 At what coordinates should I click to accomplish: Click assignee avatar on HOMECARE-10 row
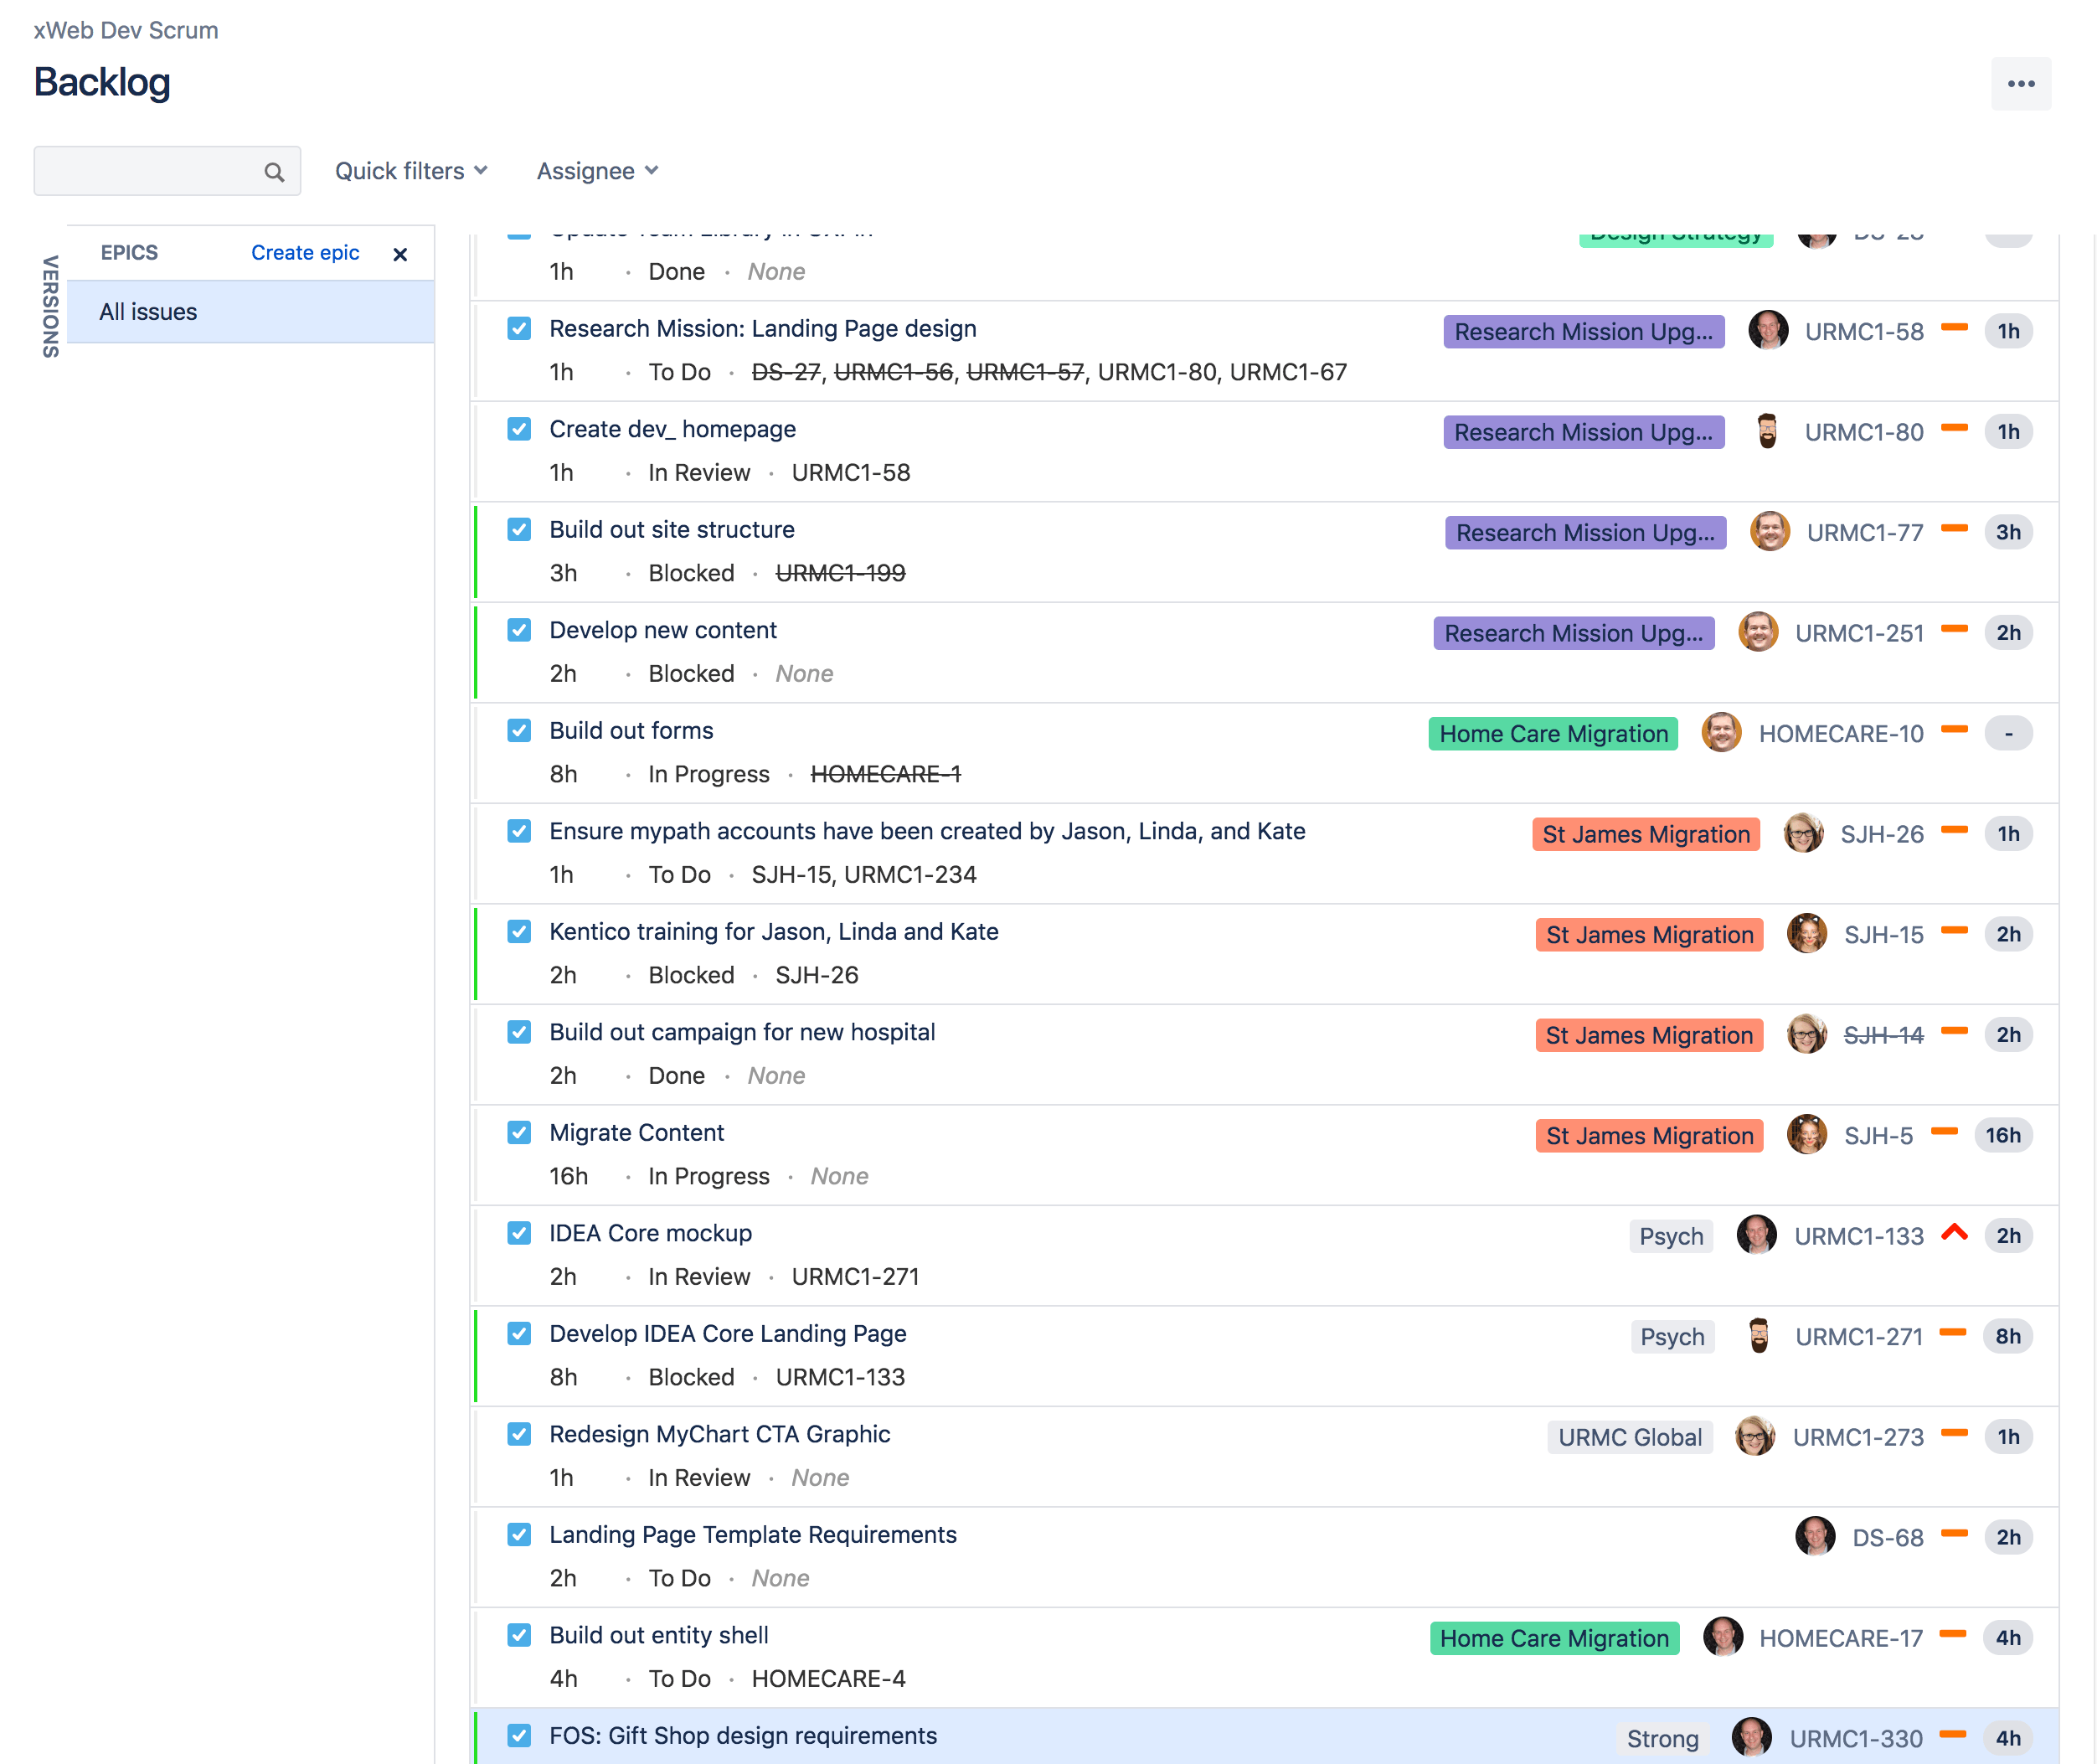point(1720,732)
